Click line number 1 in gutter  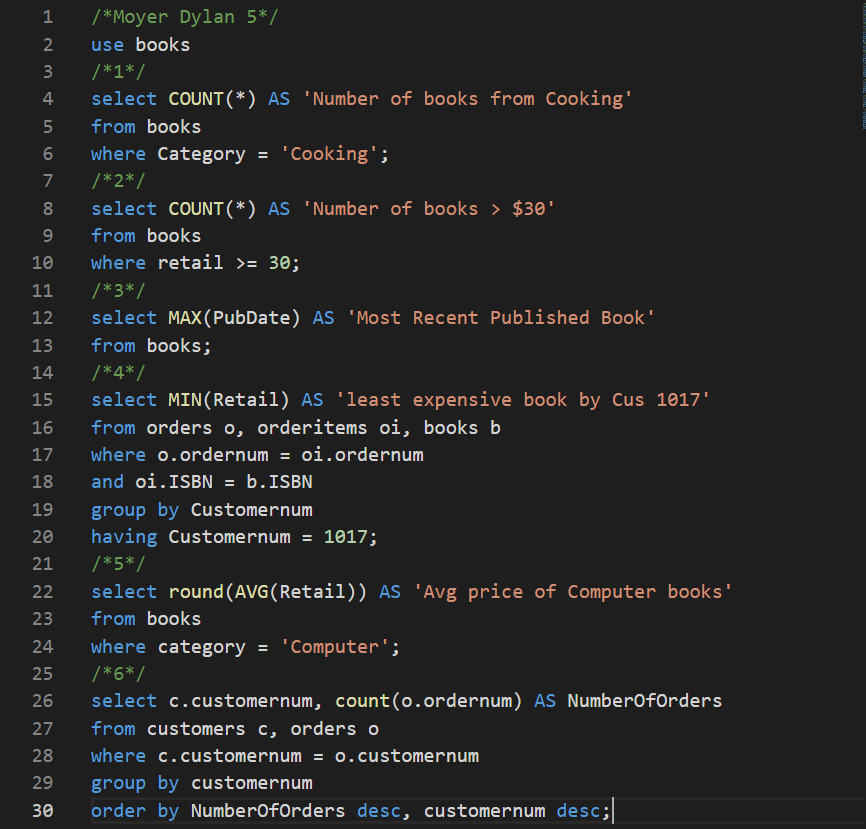tap(48, 17)
